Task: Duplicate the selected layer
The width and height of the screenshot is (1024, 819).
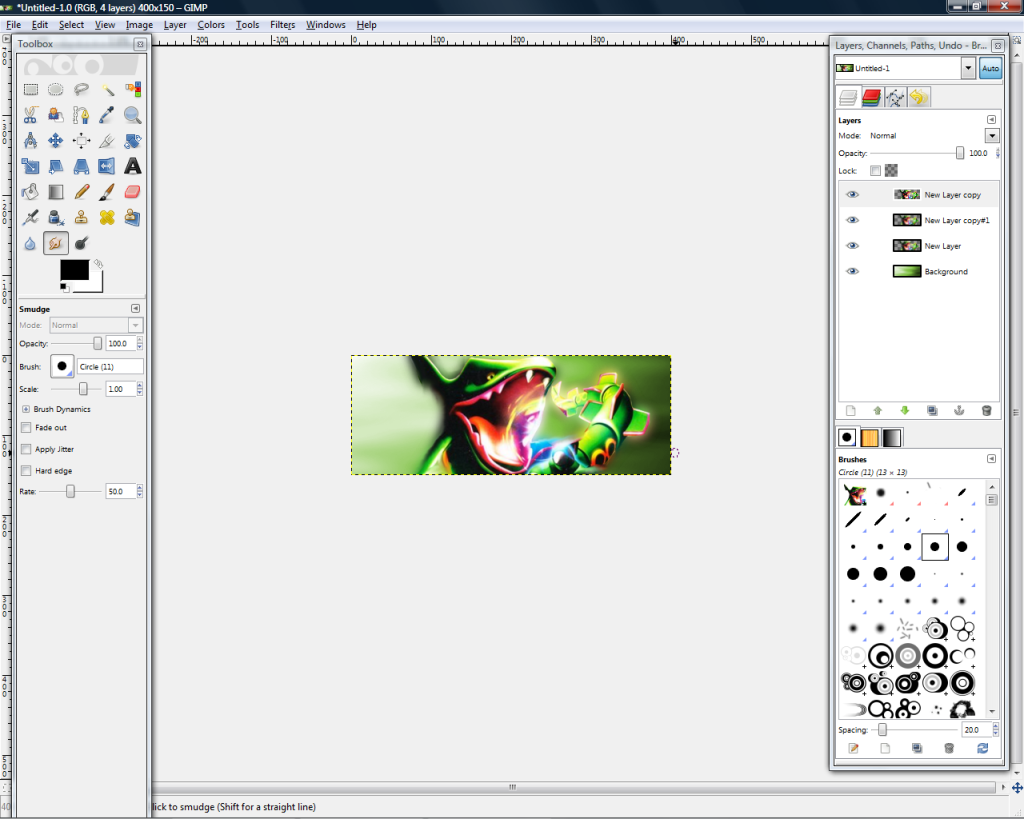Action: coord(932,411)
